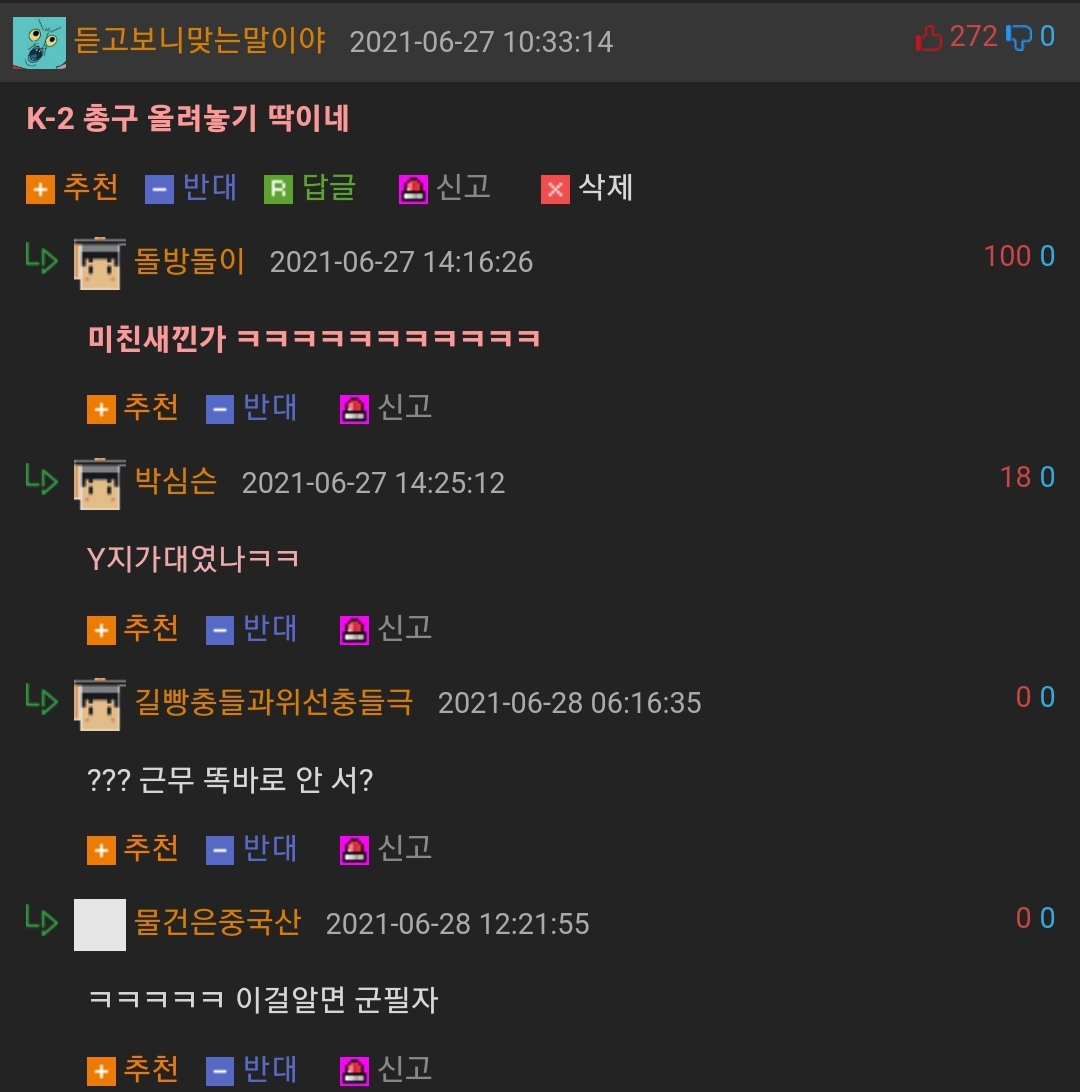Image resolution: width=1080 pixels, height=1092 pixels.
Task: Report the top comment using the 신고 siren icon
Action: coord(413,189)
